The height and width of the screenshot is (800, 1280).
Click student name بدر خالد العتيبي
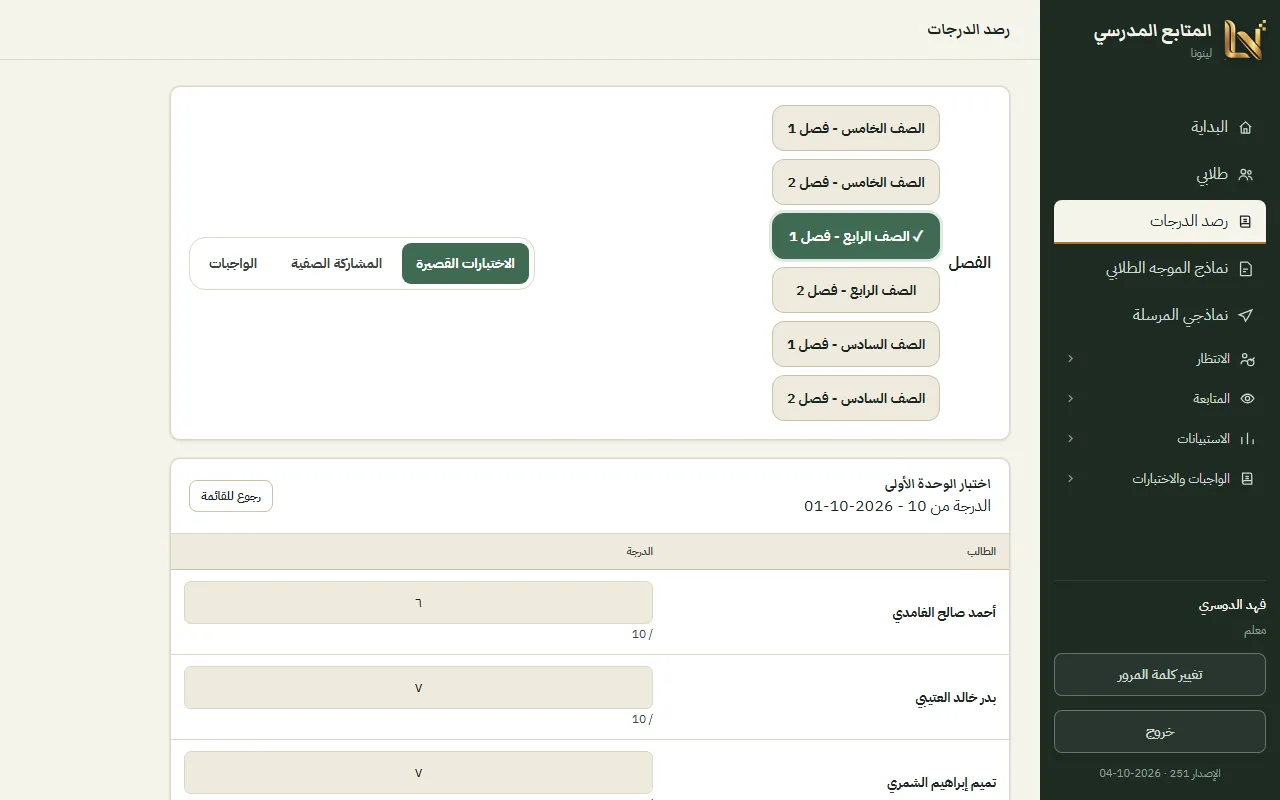tap(956, 697)
